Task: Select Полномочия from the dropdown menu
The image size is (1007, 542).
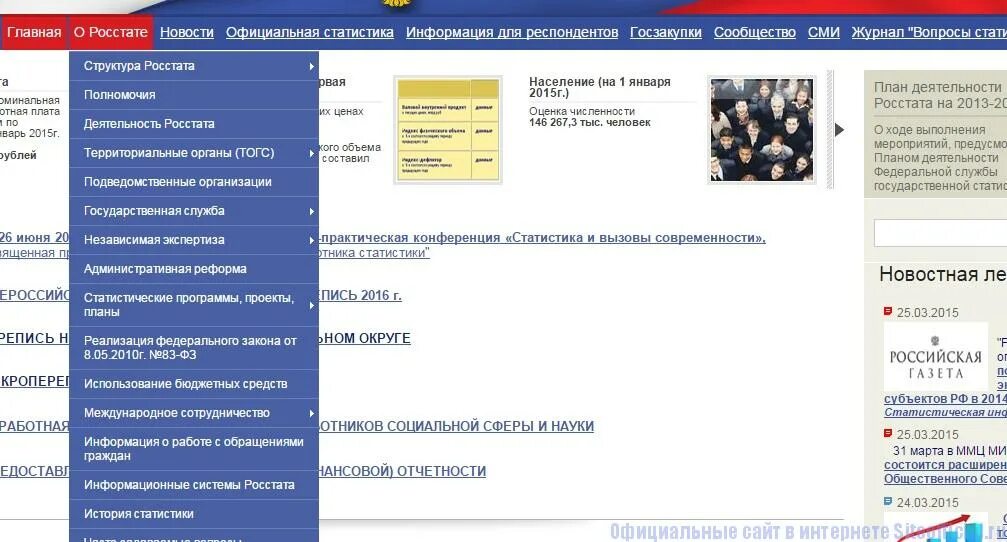Action: coord(194,95)
